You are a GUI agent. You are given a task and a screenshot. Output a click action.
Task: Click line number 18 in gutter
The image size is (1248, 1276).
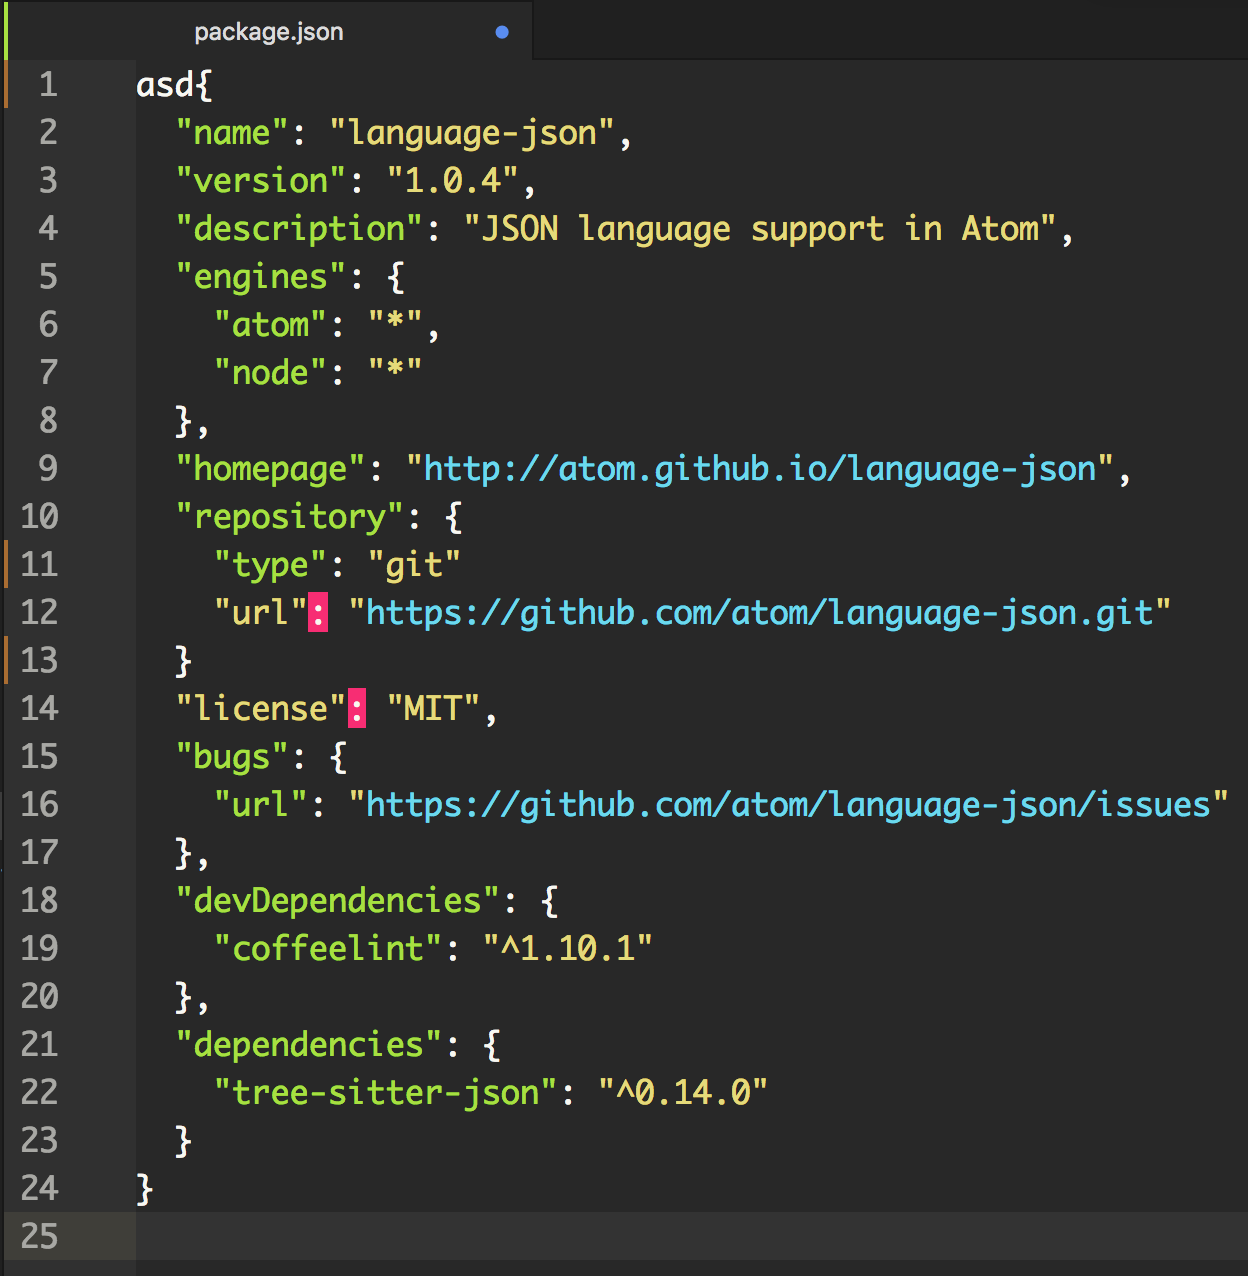tap(40, 901)
